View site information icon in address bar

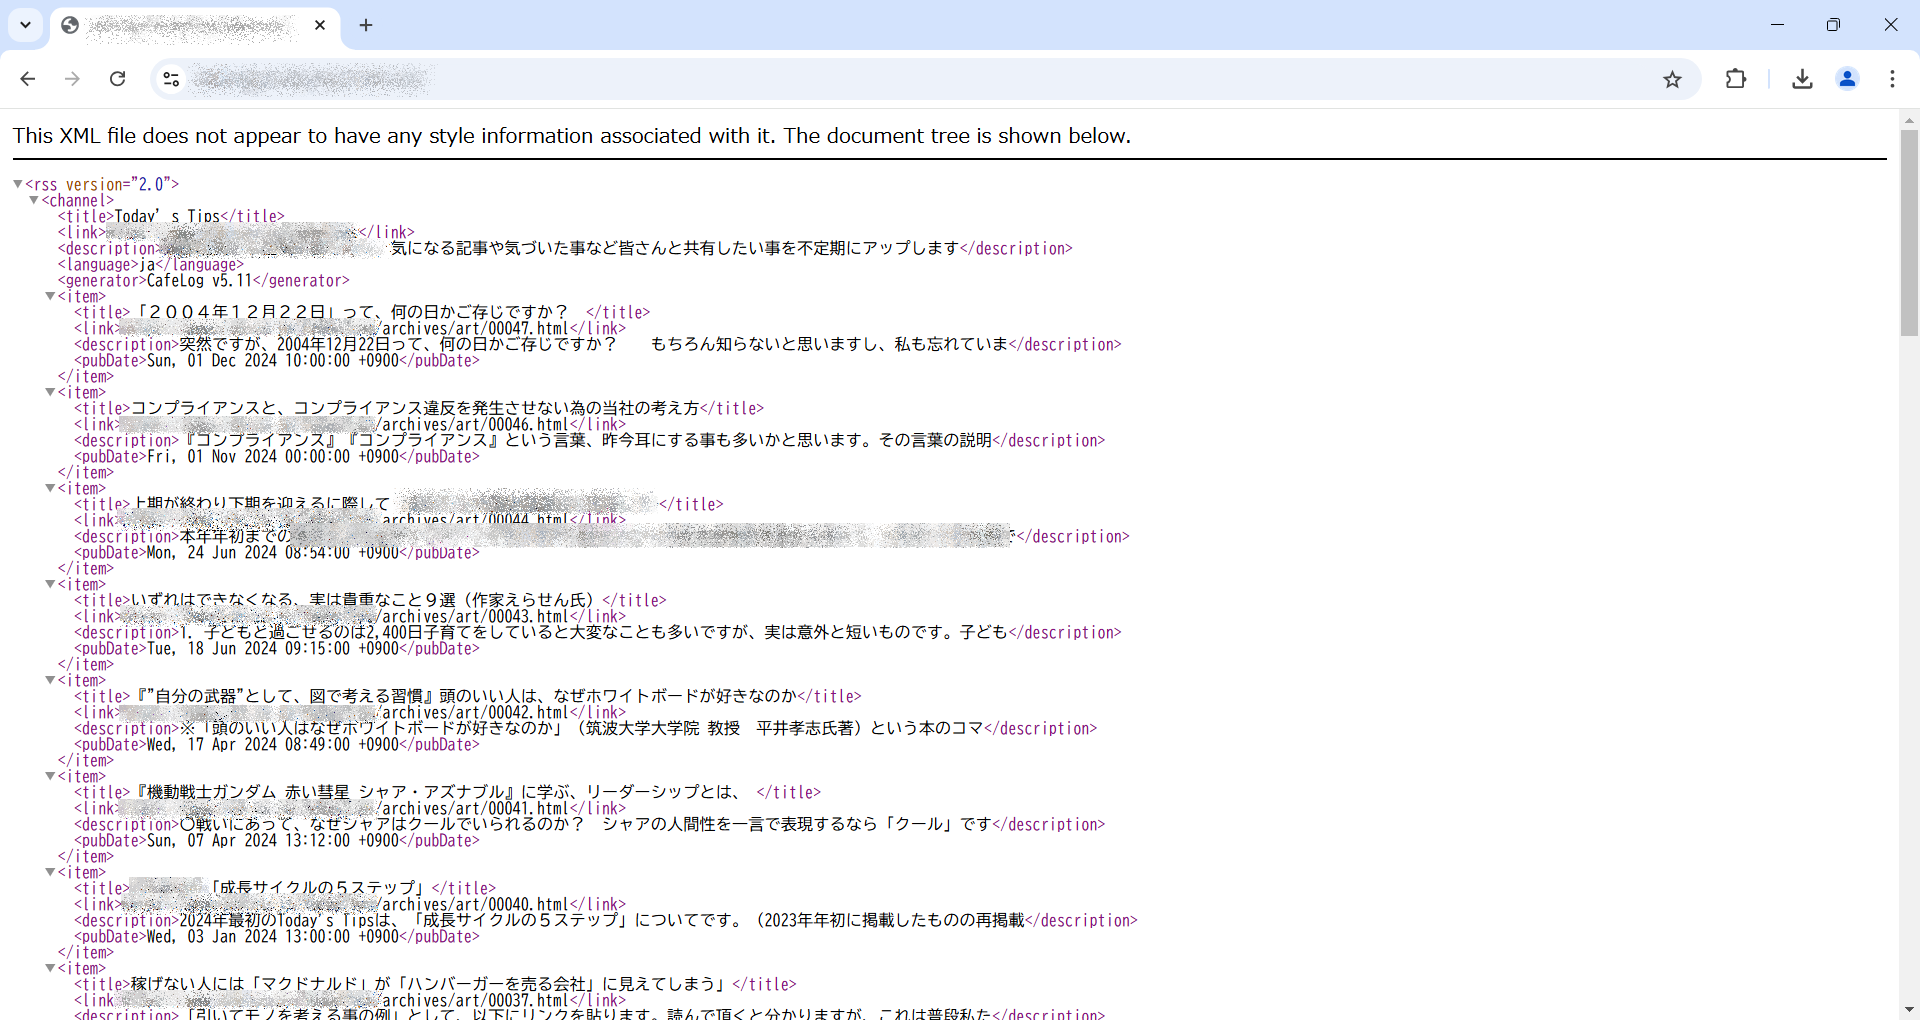(171, 79)
